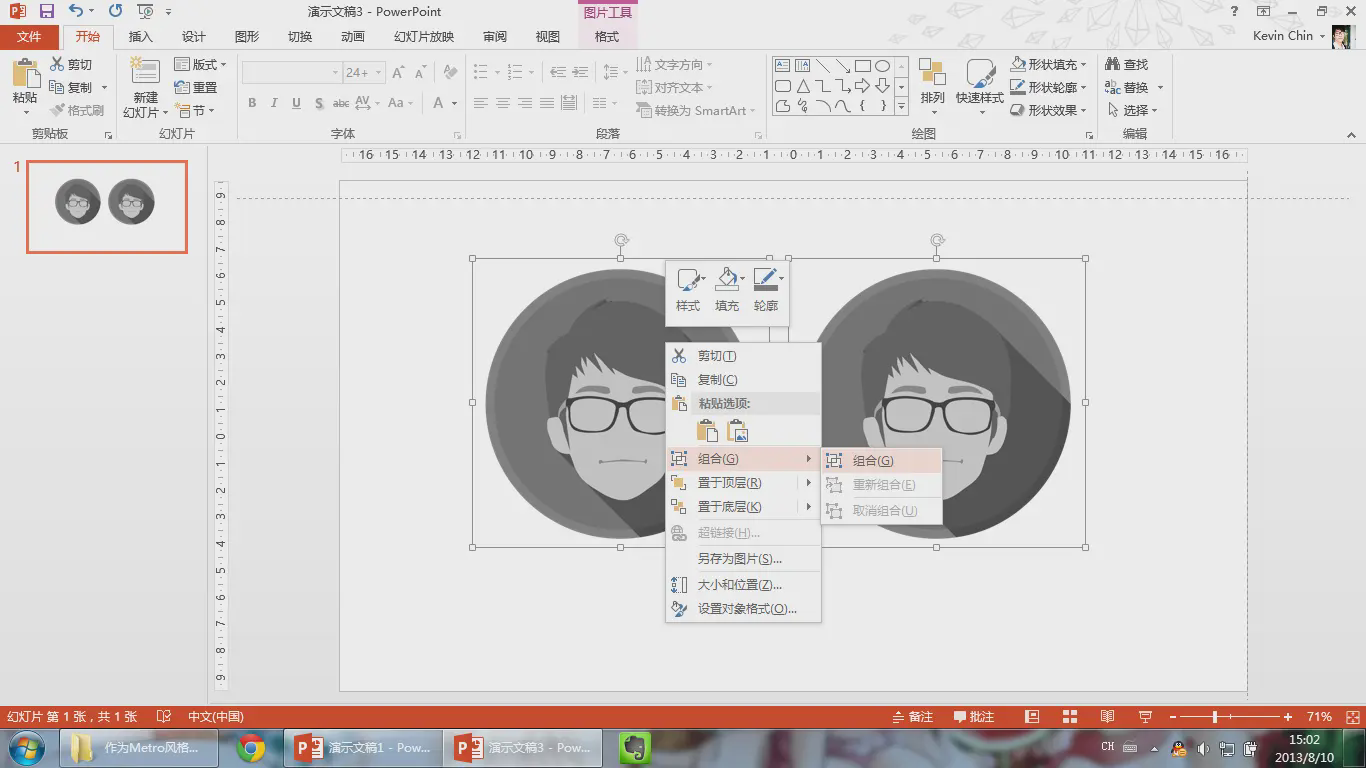
Task: Select Group (组合) in the submenu
Action: pyautogui.click(x=872, y=461)
